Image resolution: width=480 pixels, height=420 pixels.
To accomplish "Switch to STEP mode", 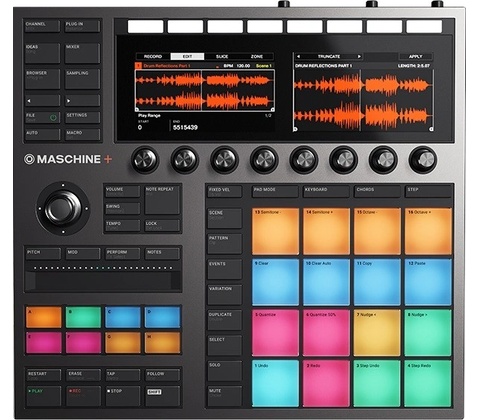I will pyautogui.click(x=428, y=192).
